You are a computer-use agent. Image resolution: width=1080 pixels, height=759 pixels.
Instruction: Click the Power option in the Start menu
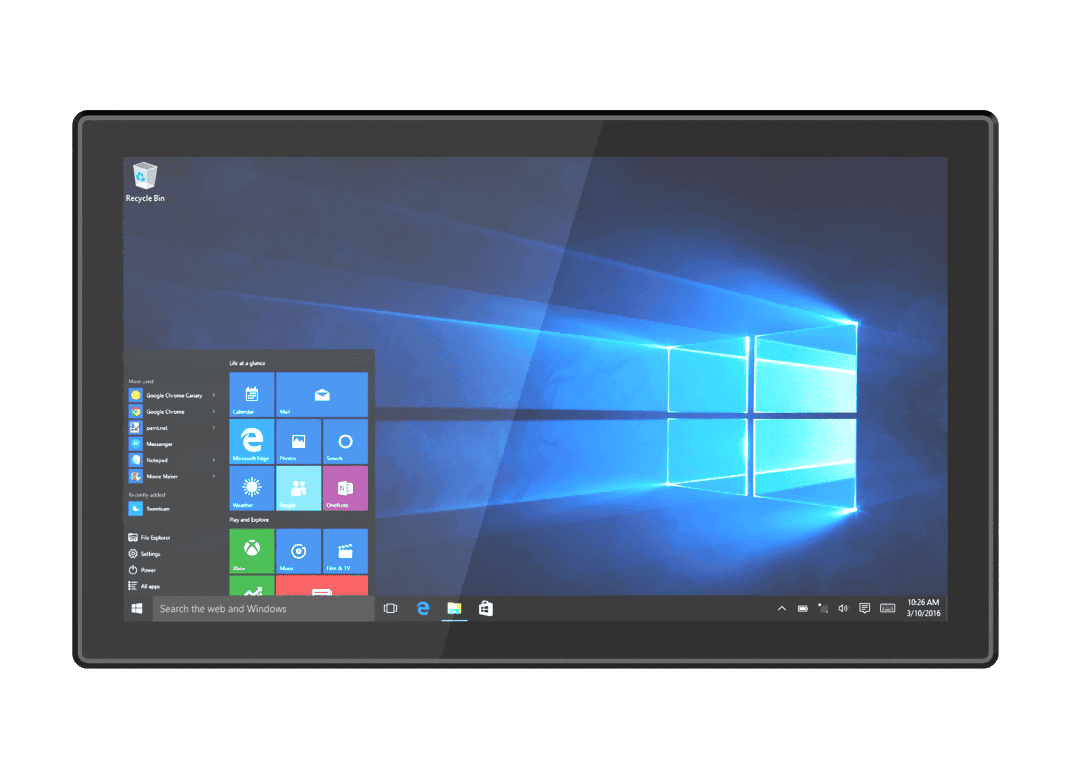(148, 570)
